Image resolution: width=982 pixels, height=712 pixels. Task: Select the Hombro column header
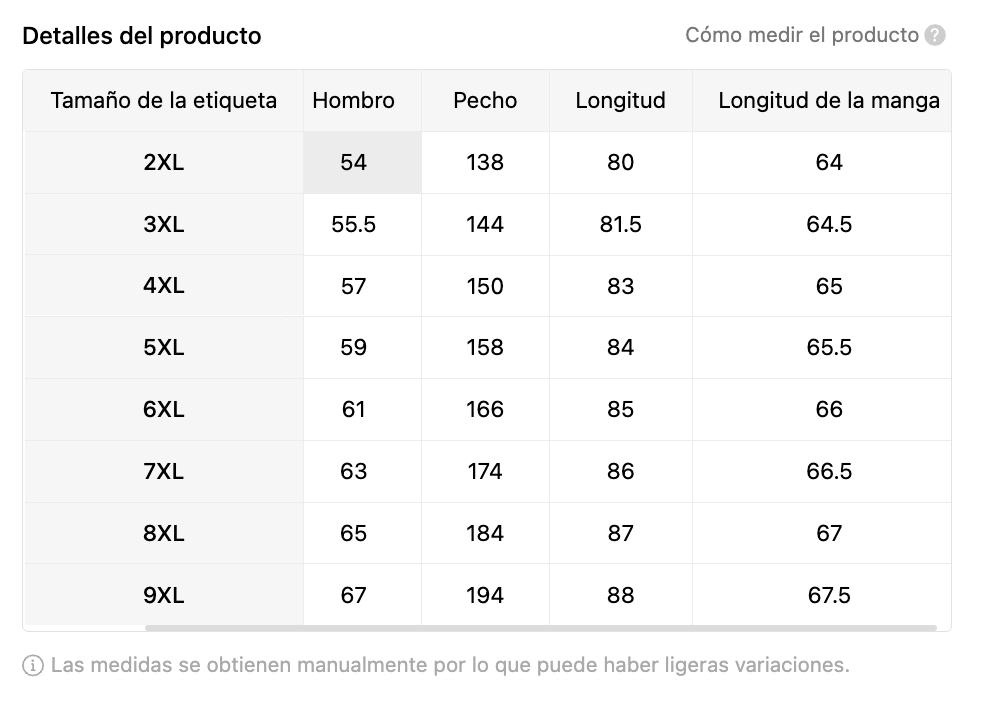click(x=353, y=100)
